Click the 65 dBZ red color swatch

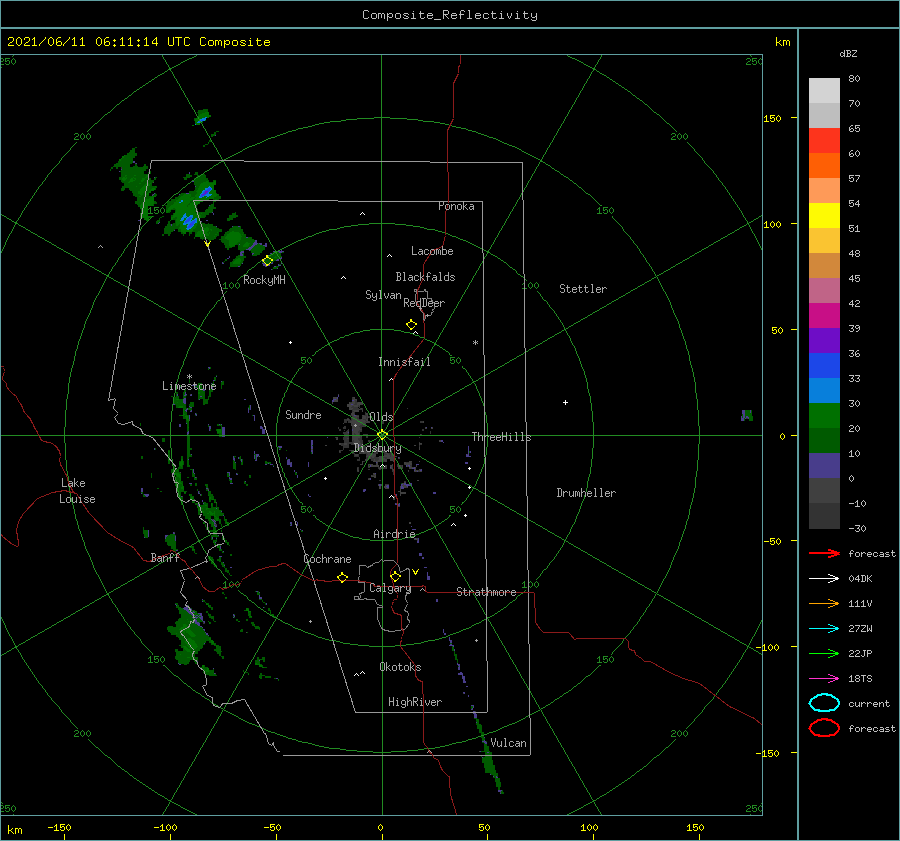tap(824, 140)
